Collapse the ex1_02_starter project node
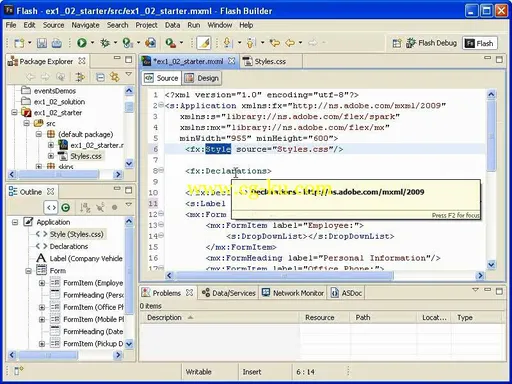 tap(14, 112)
